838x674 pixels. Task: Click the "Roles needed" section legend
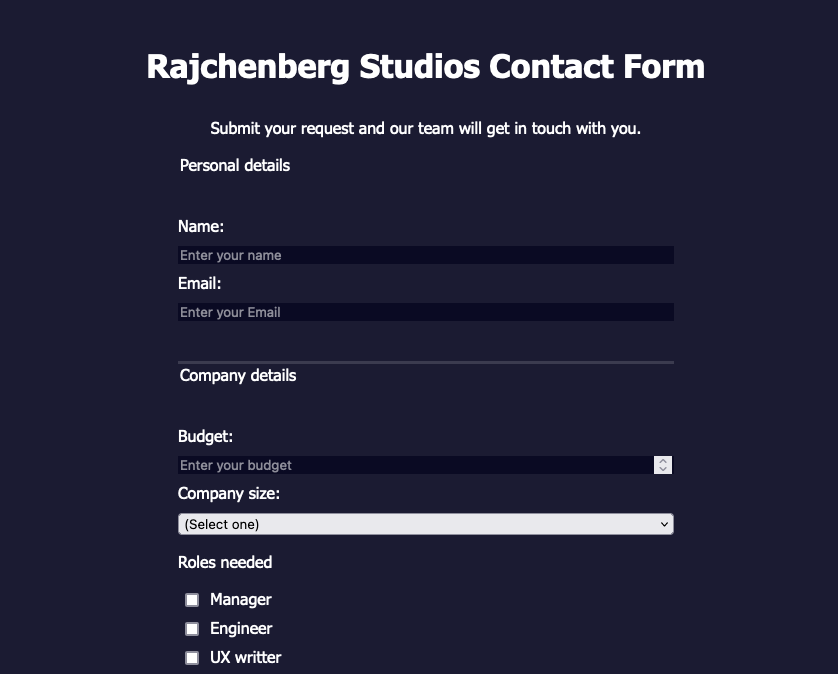tap(225, 562)
